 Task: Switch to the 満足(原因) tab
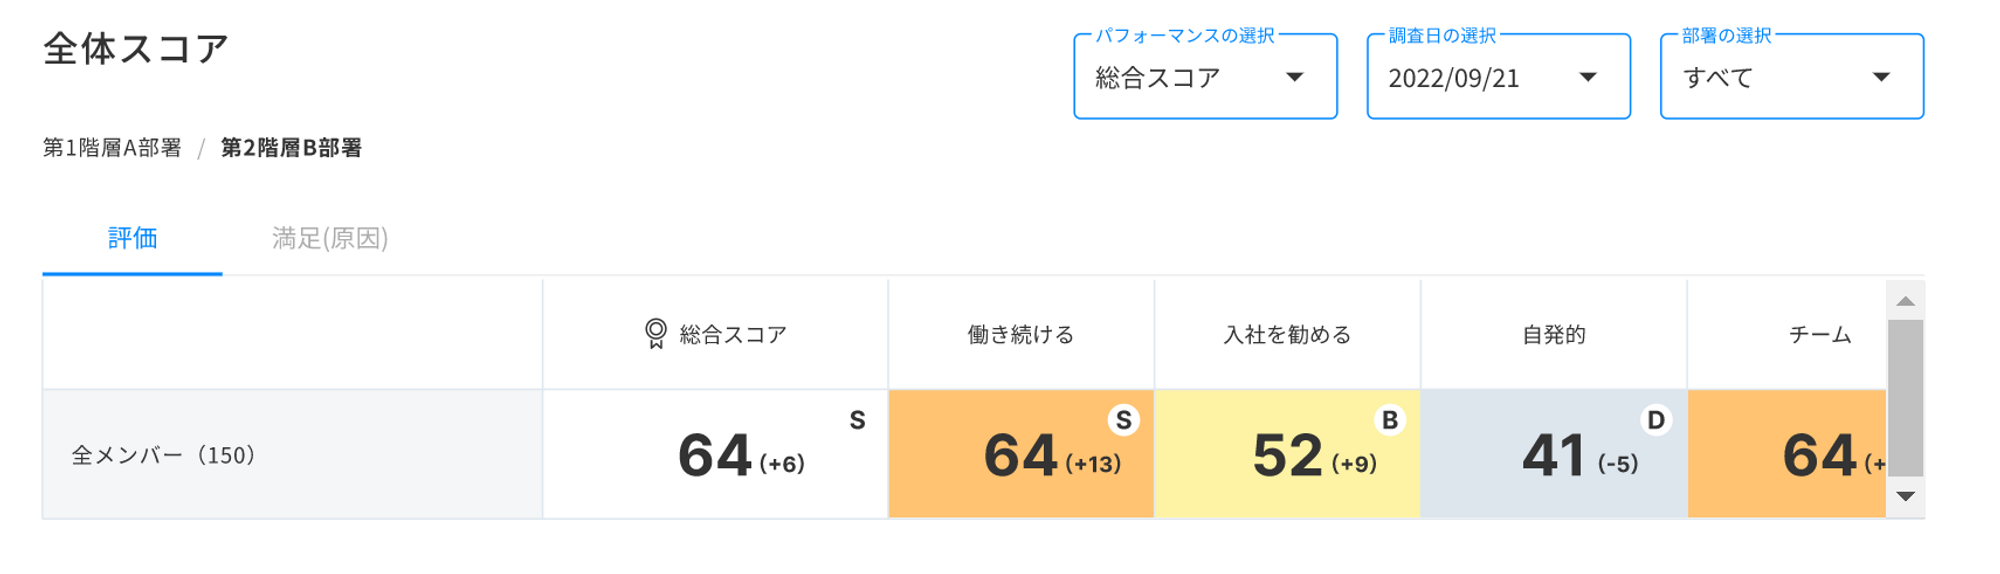pos(330,238)
